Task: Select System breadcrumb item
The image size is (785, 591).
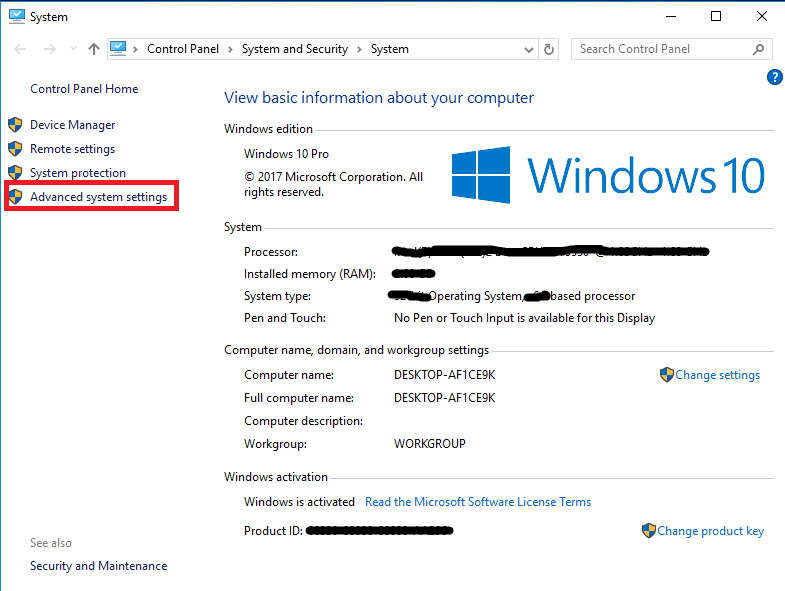Action: click(x=389, y=49)
